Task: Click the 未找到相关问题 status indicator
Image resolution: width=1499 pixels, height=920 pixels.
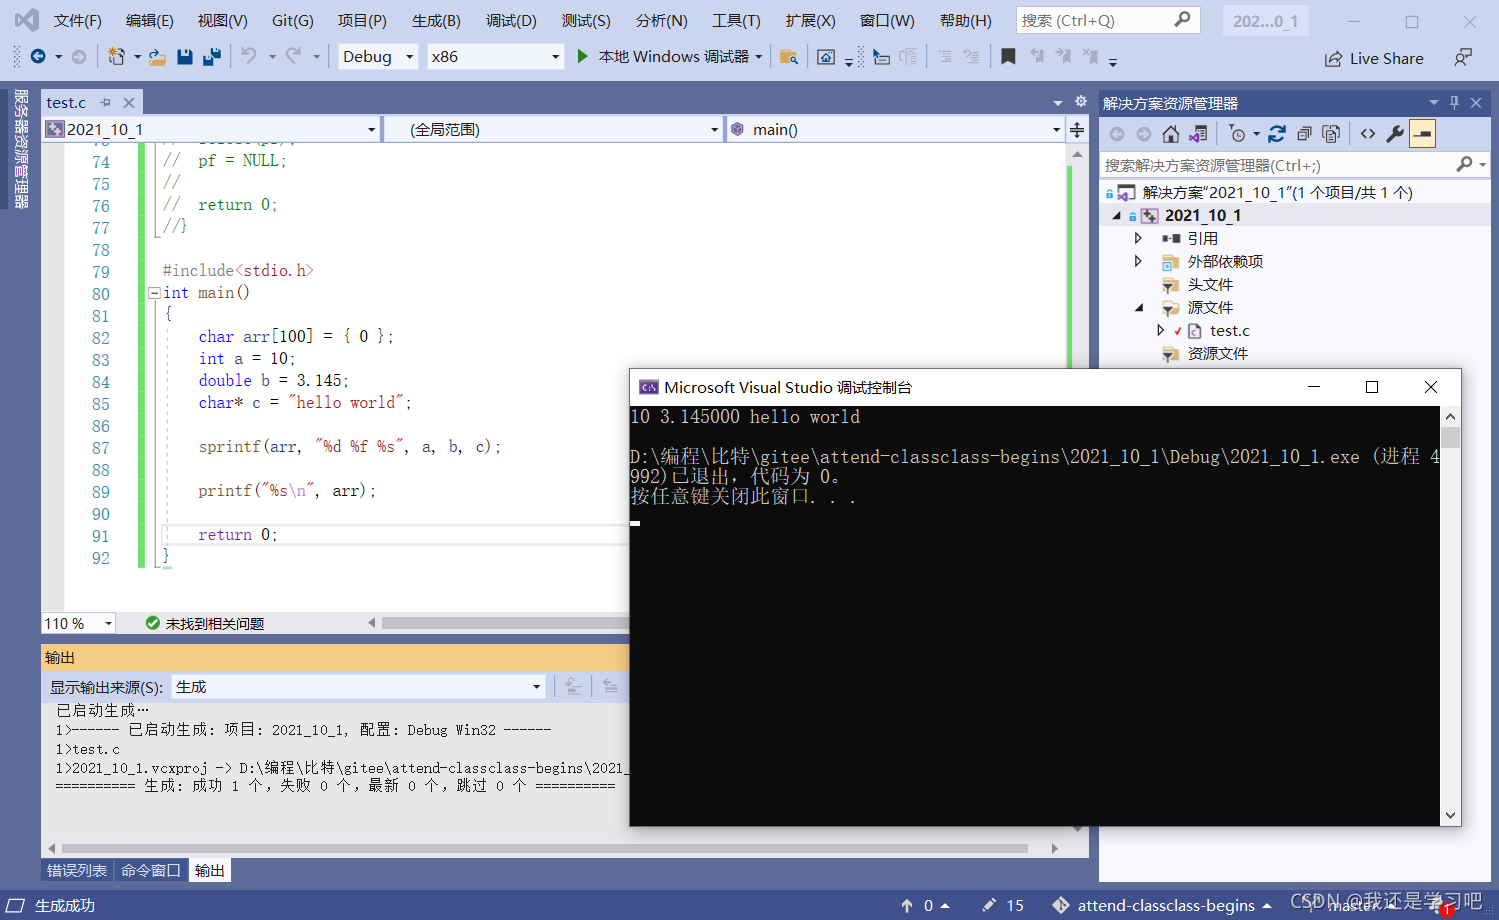Action: (205, 623)
